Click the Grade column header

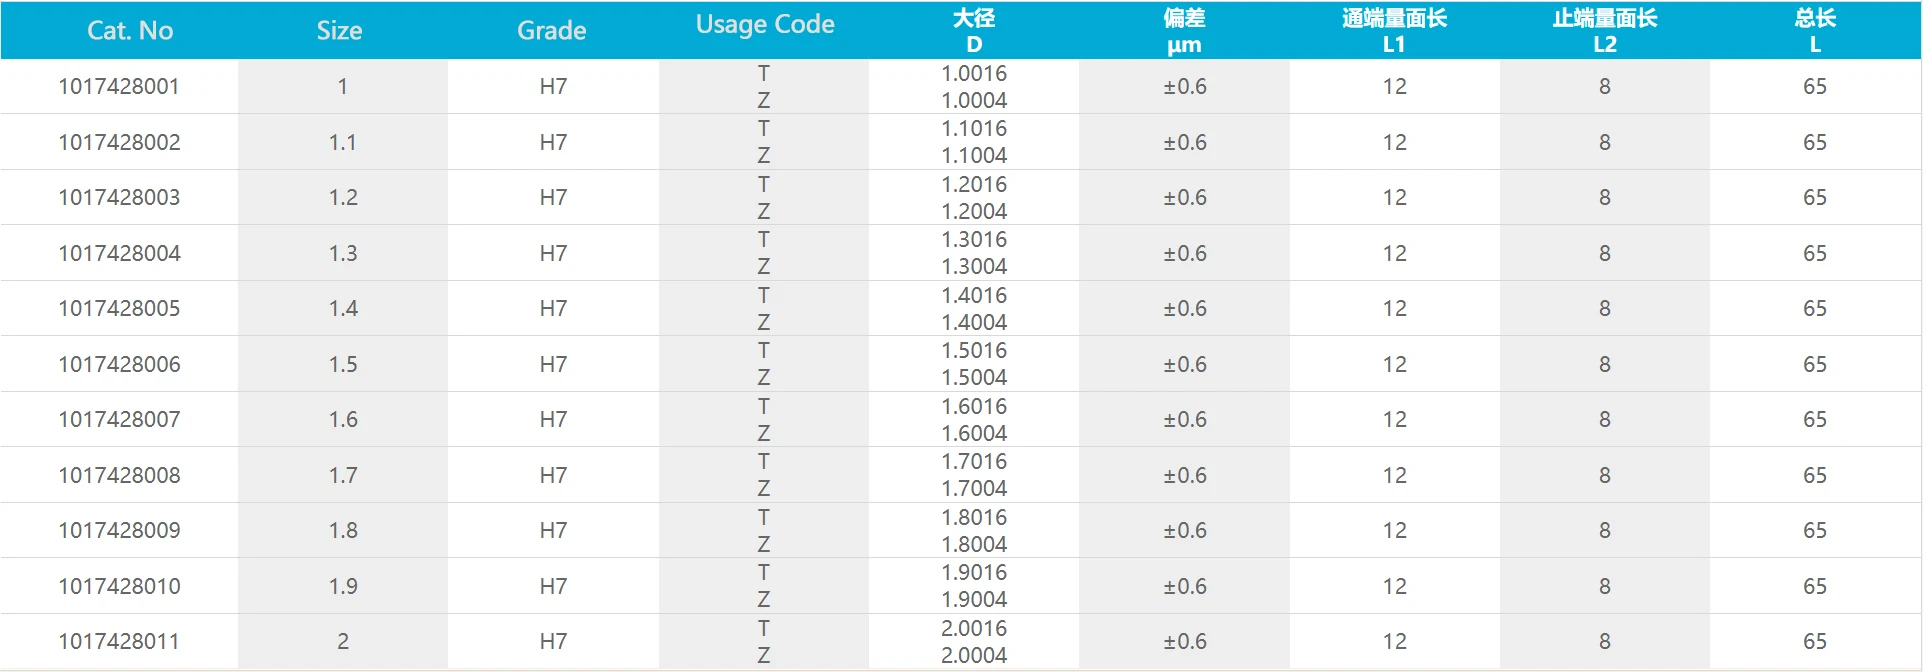[551, 31]
